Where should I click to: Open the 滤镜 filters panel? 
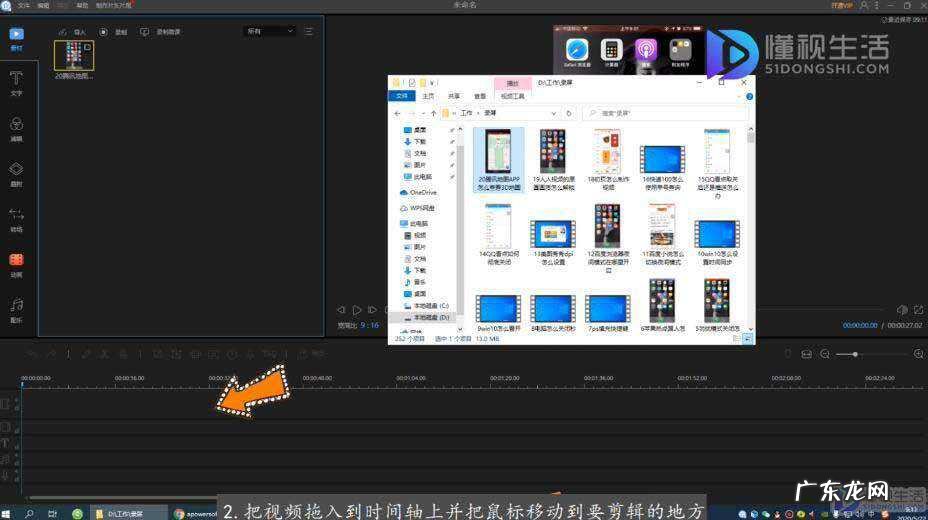[x=16, y=128]
